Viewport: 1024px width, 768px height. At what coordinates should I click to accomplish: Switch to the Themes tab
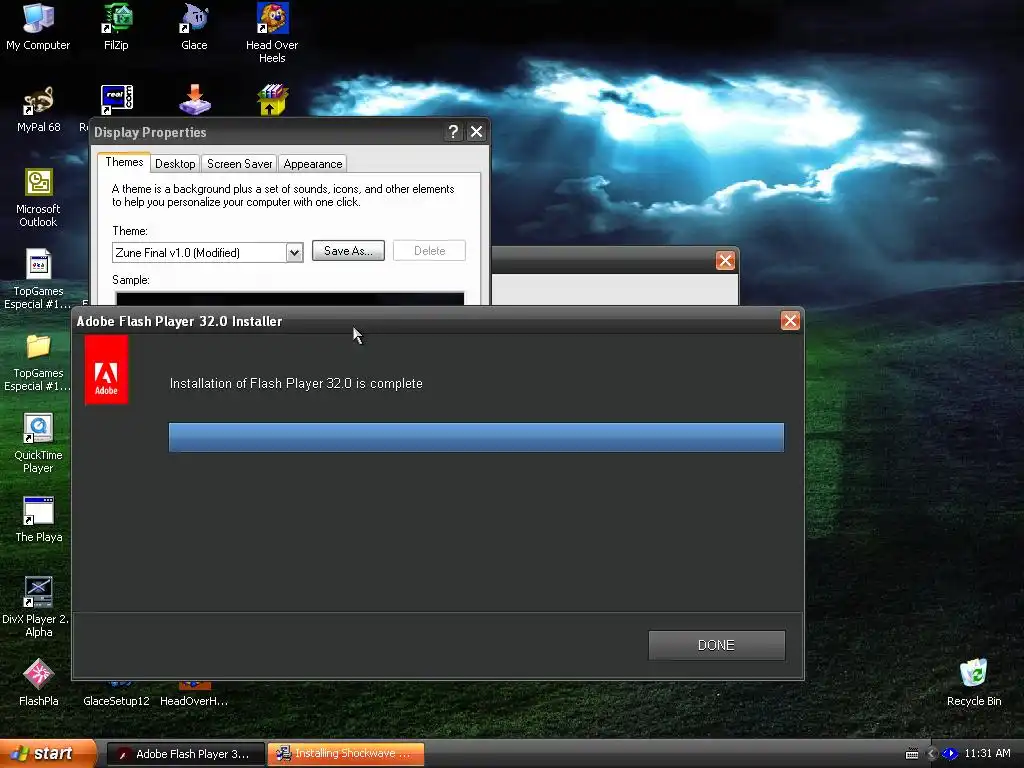pyautogui.click(x=124, y=162)
